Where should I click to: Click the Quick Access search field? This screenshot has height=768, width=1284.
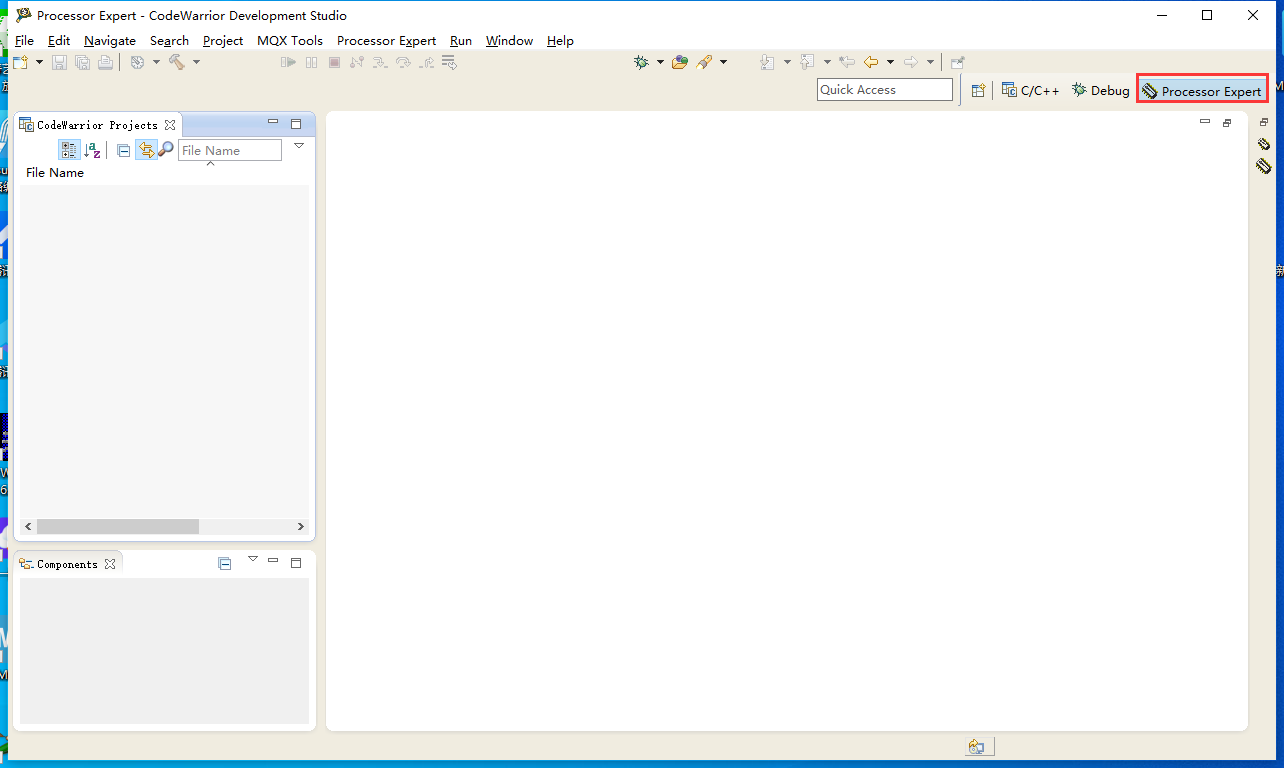[885, 89]
